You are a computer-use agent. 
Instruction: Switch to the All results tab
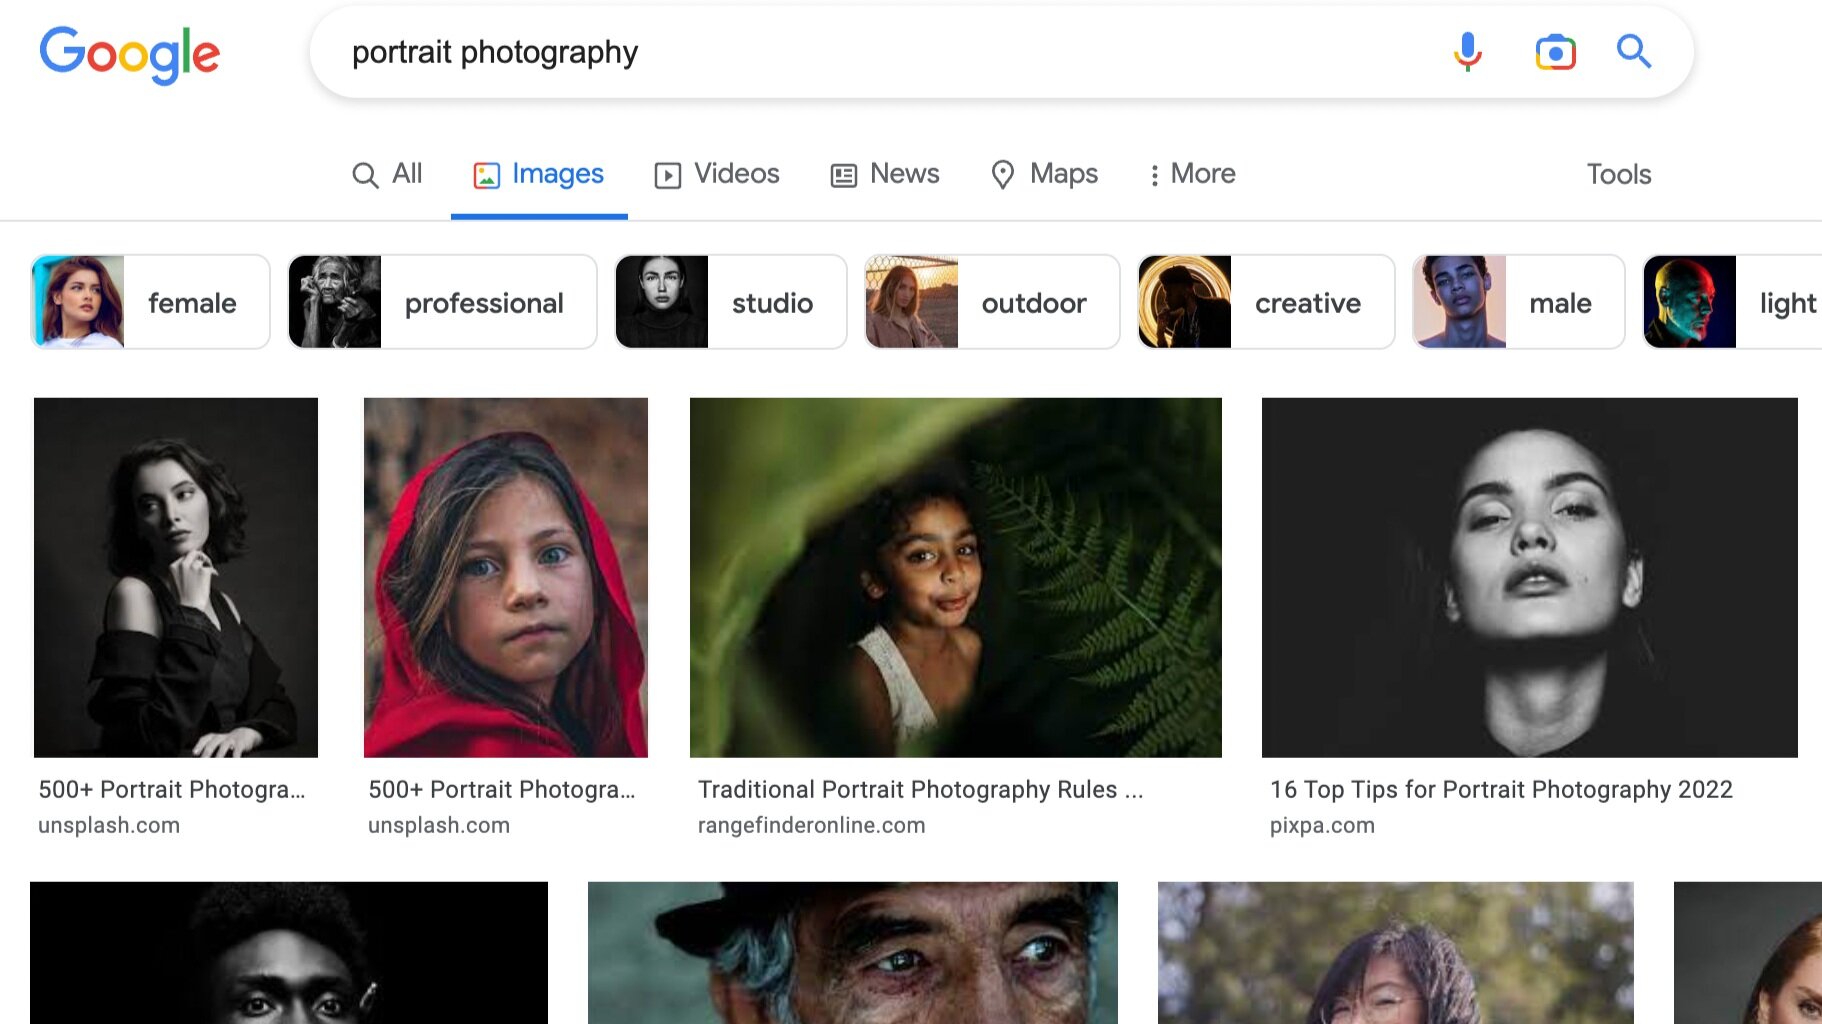(387, 174)
